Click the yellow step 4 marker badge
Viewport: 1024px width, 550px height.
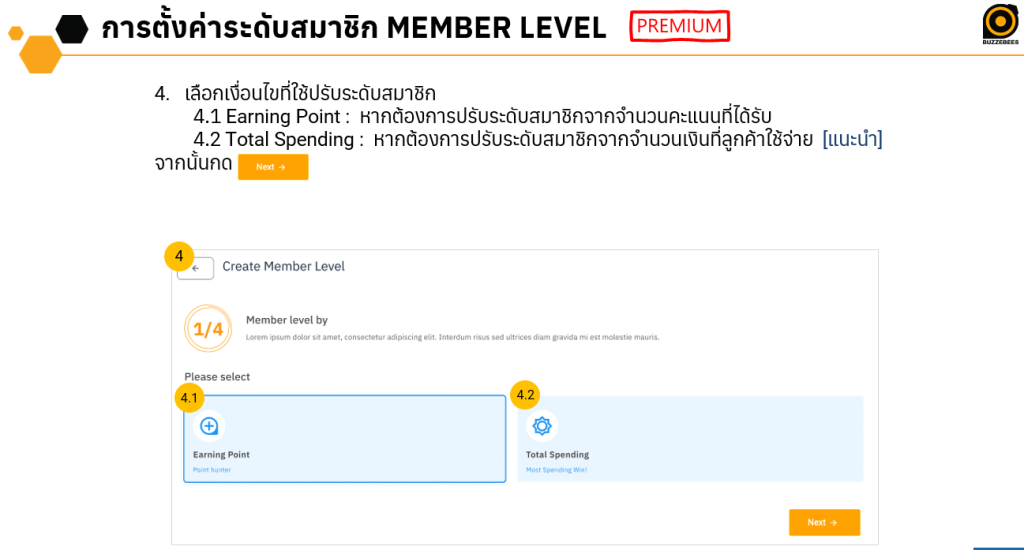coord(179,256)
